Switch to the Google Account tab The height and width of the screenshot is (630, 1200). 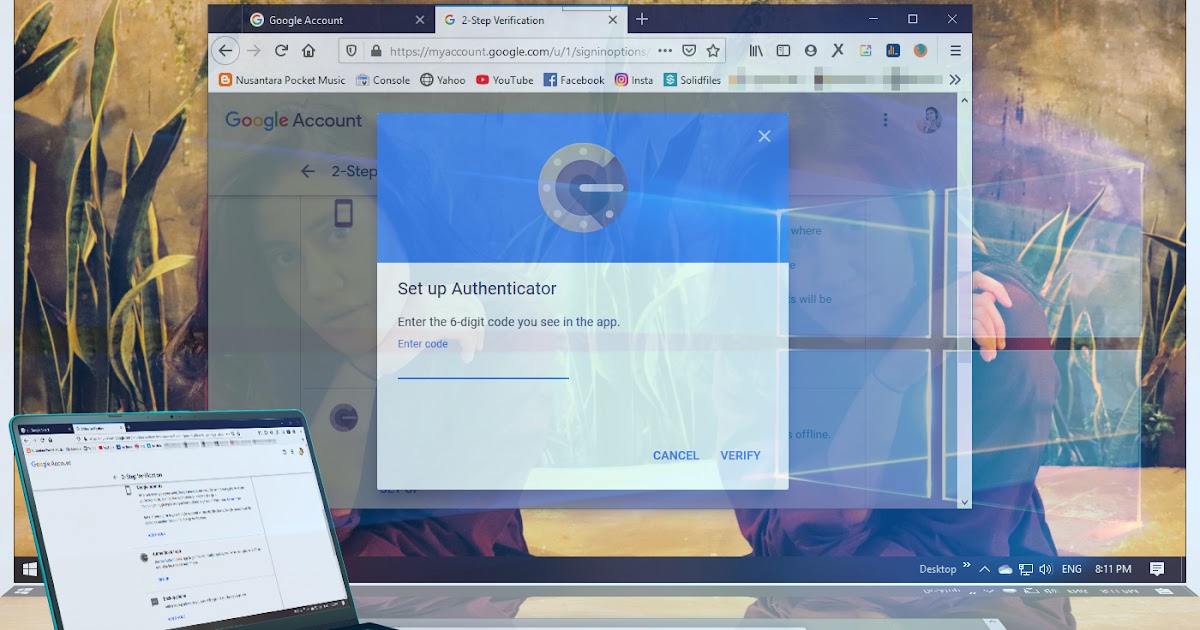point(305,19)
